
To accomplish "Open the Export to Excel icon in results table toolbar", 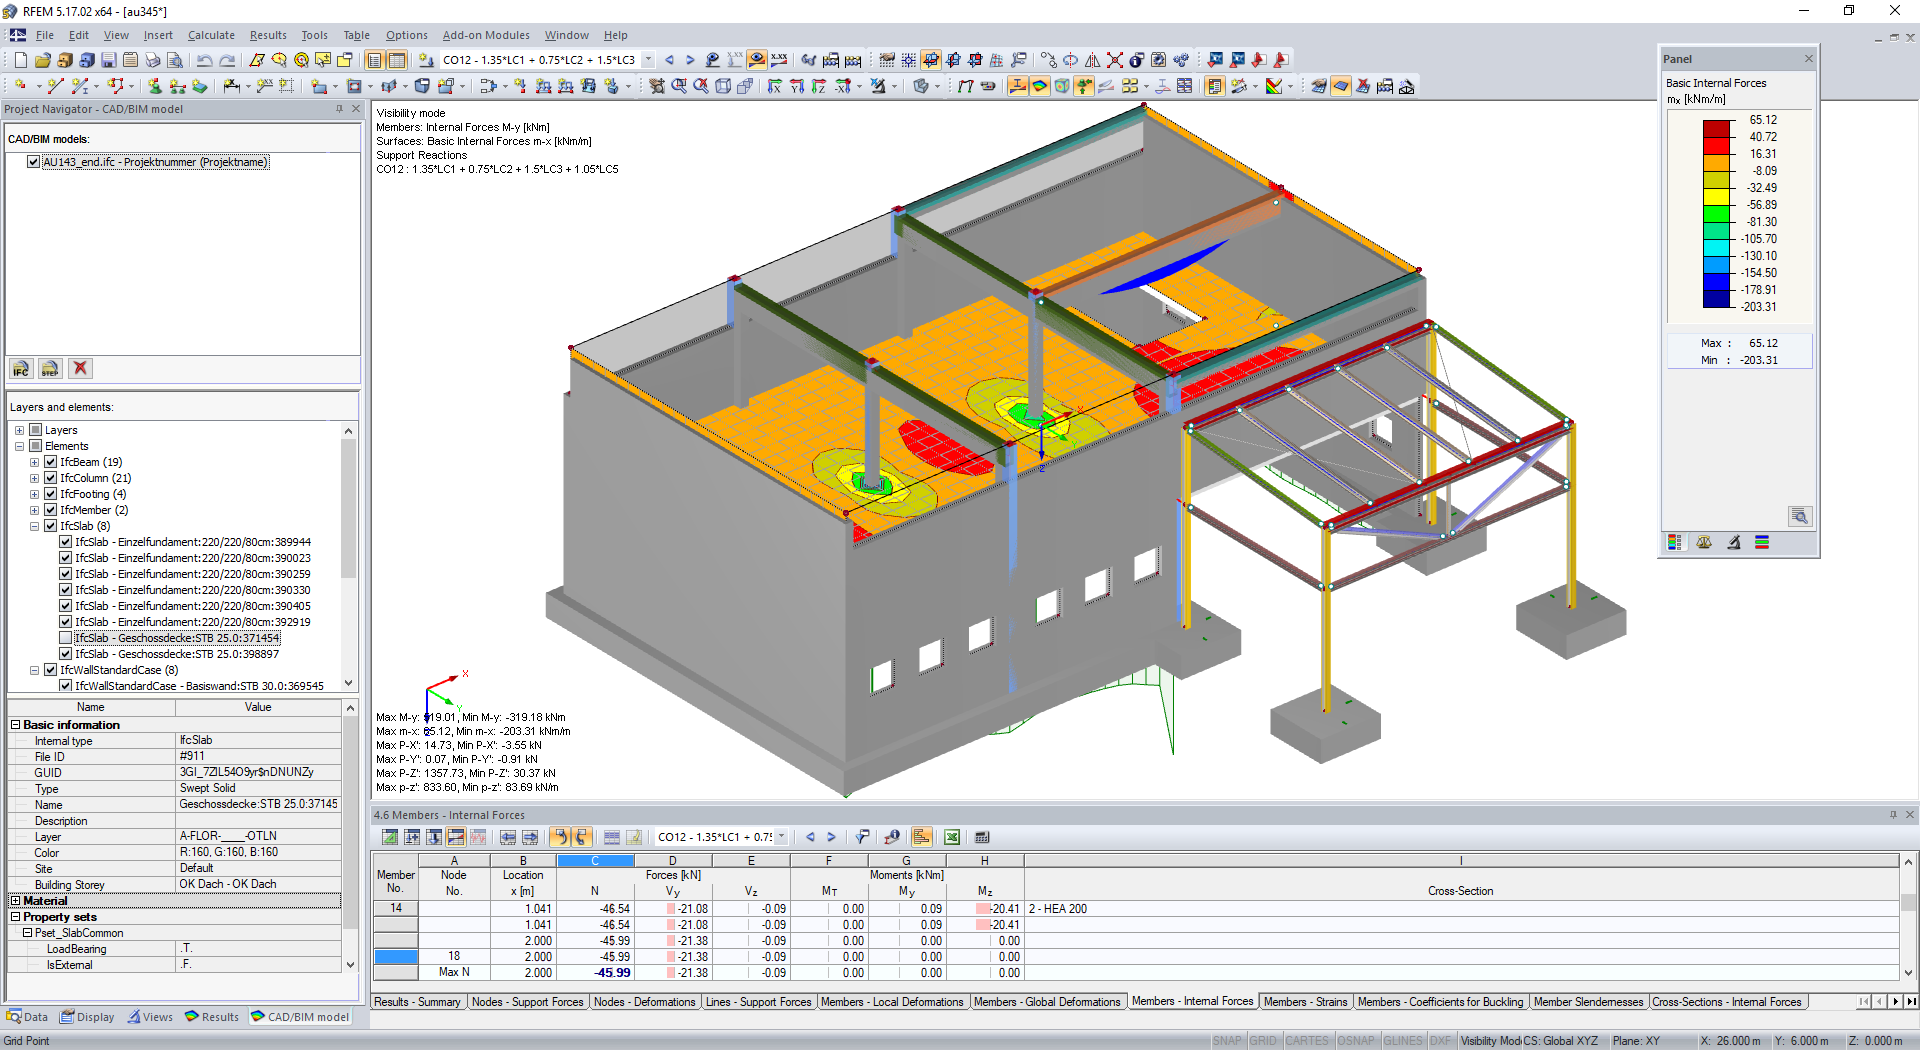I will pos(952,837).
